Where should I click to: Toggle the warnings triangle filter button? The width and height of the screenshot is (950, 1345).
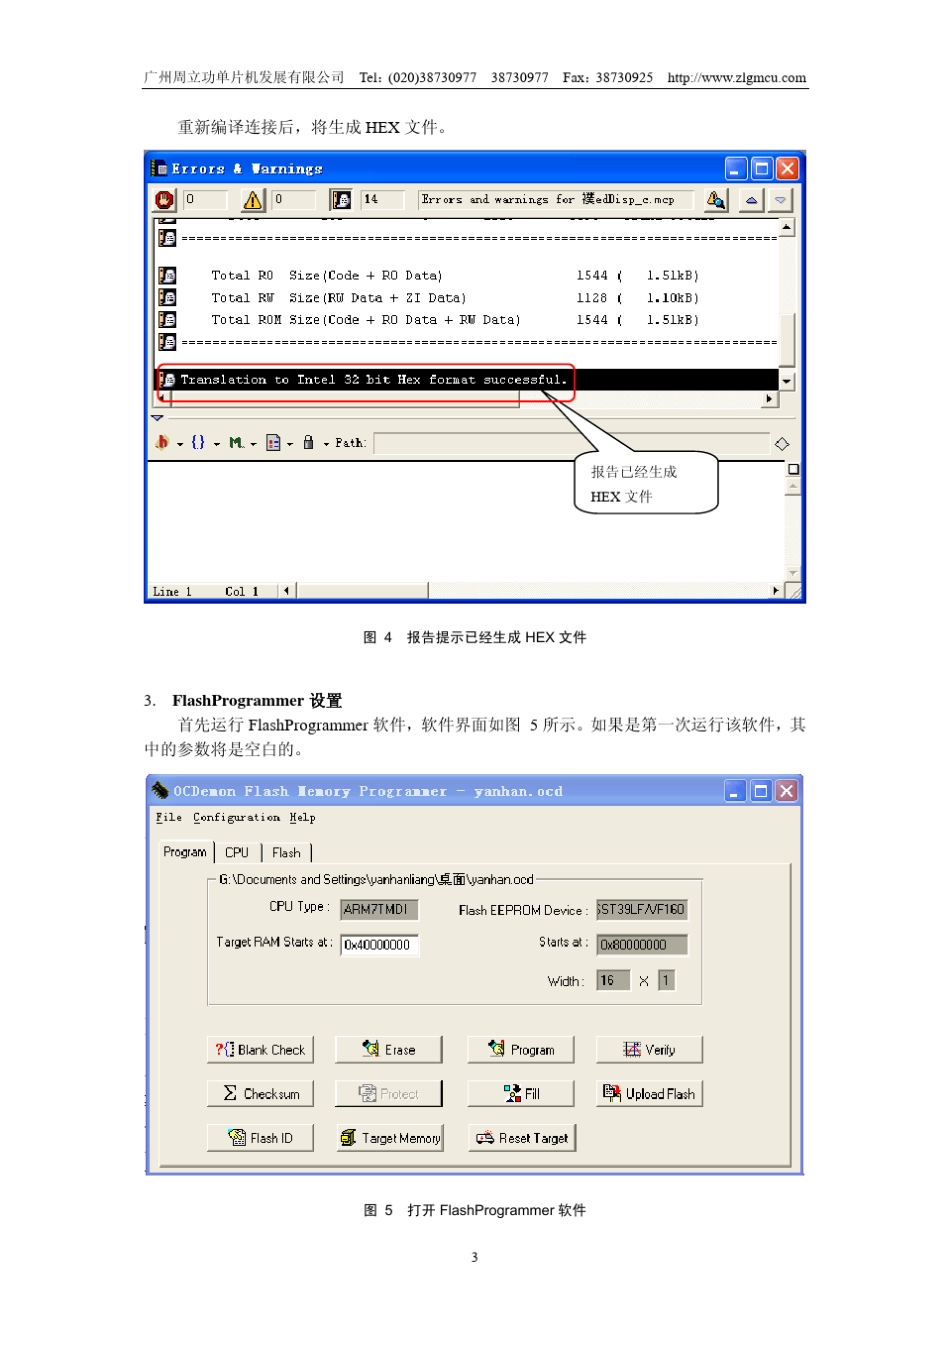(x=253, y=200)
